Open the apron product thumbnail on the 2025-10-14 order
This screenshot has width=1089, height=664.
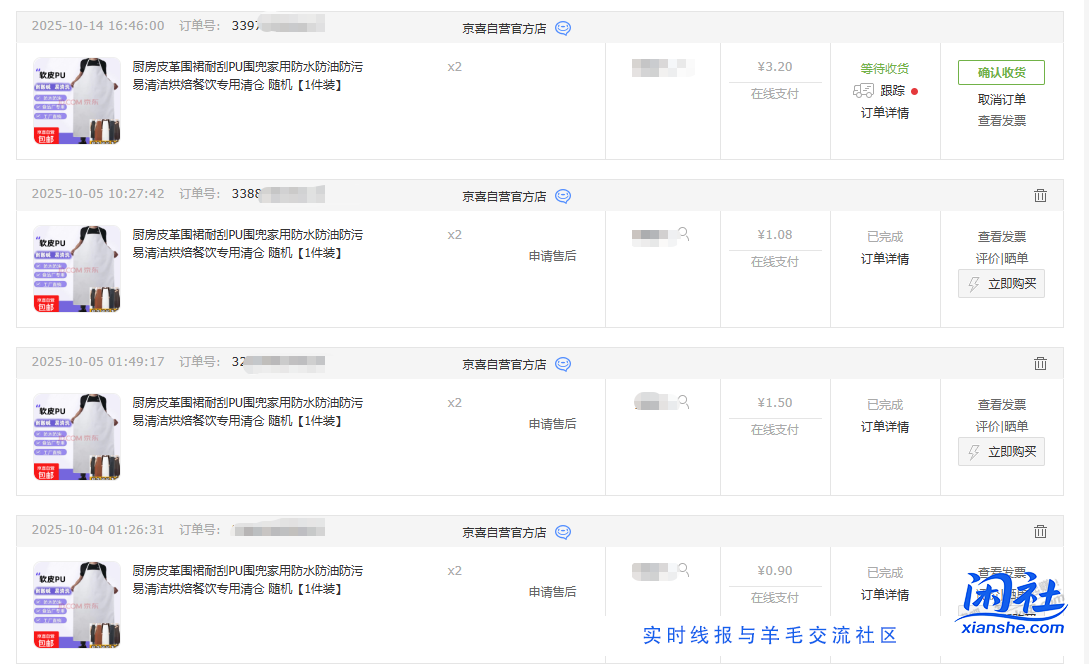point(75,99)
